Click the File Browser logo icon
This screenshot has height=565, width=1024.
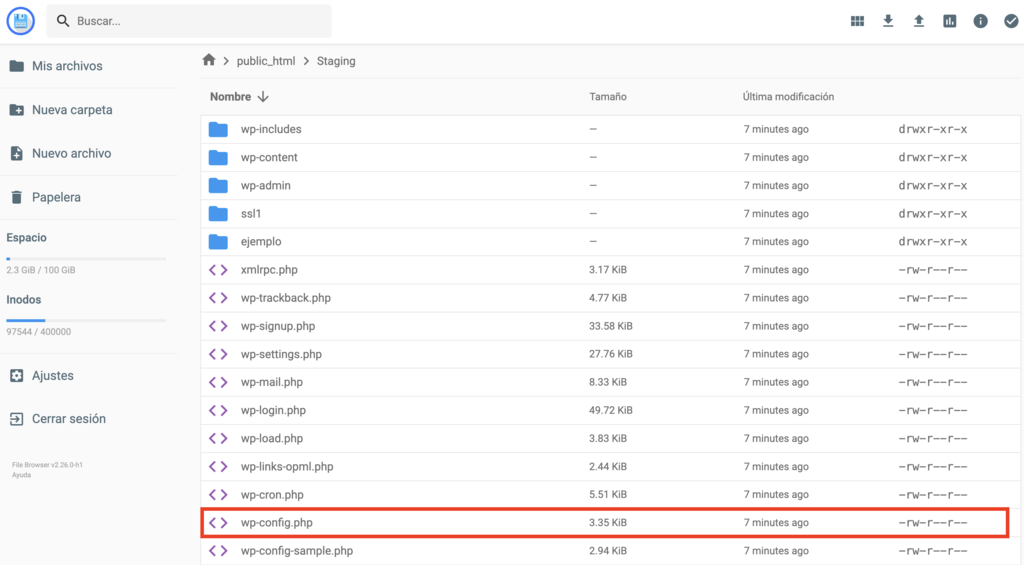point(20,21)
